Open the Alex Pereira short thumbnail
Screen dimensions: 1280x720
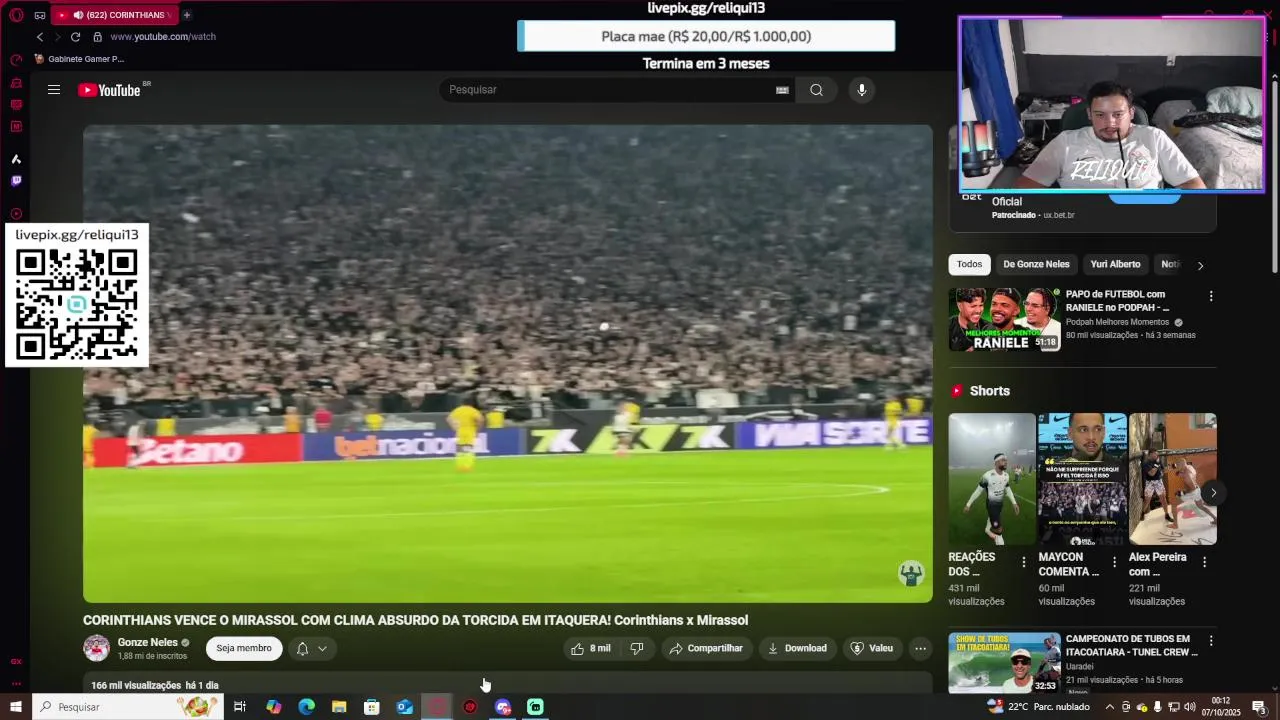point(1172,479)
